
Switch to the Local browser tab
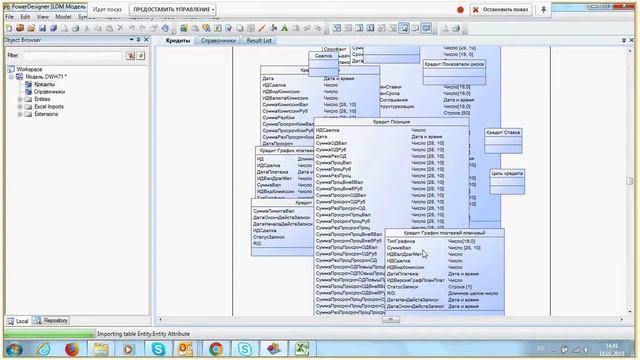click(x=18, y=321)
